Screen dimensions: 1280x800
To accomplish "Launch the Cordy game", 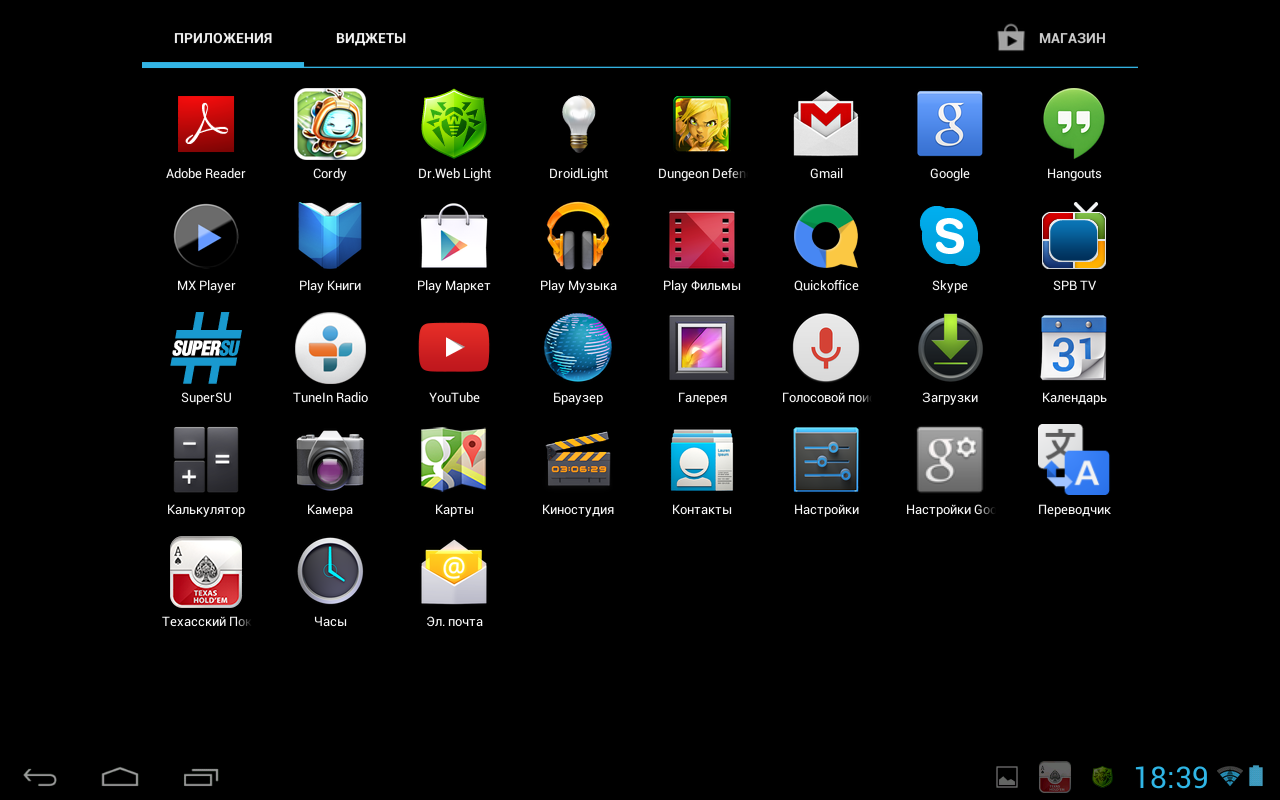I will click(330, 124).
